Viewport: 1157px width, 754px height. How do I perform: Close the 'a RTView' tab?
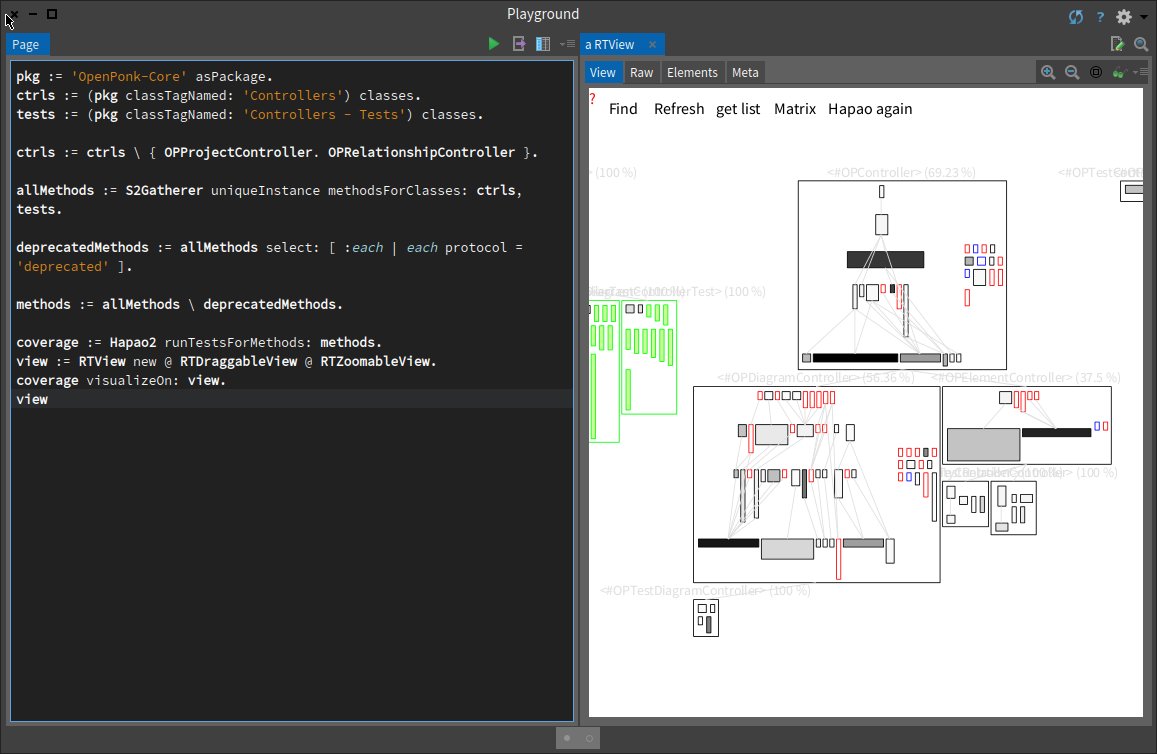(x=652, y=44)
